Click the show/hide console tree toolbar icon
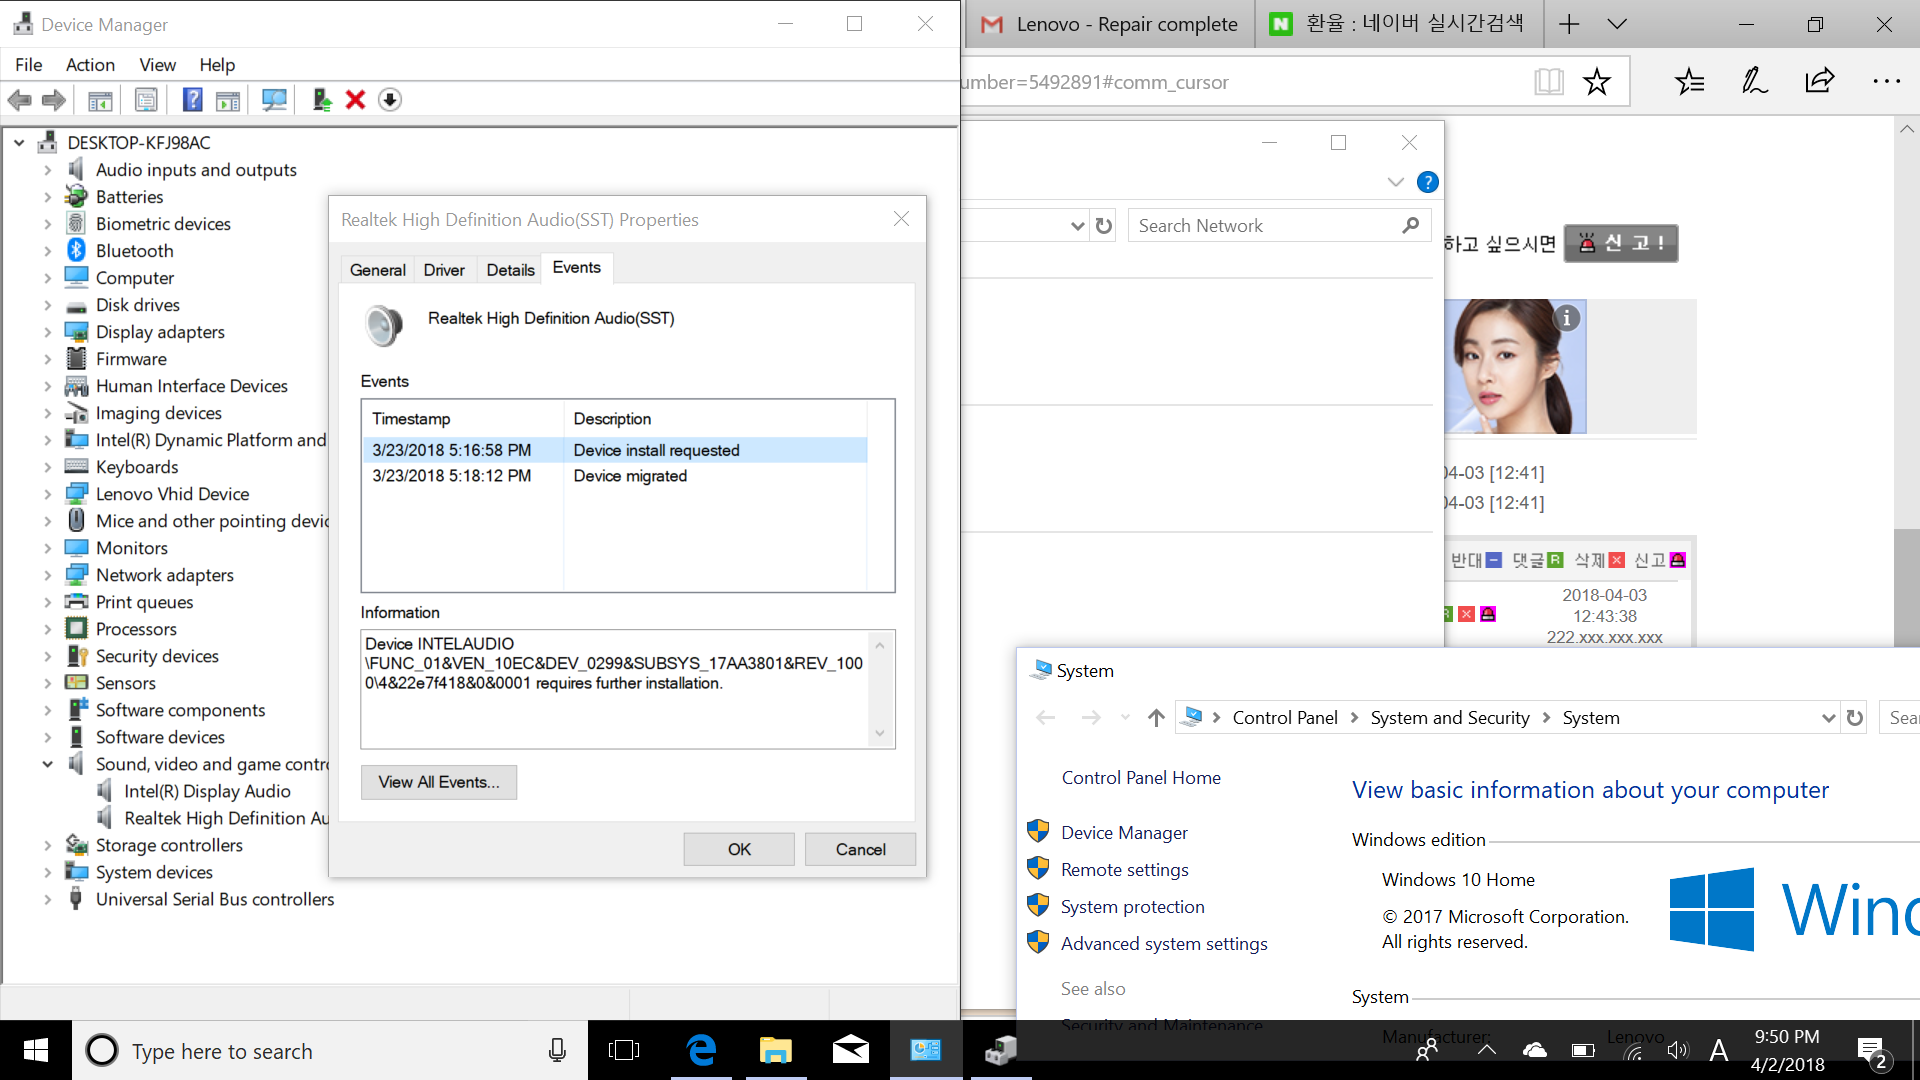Viewport: 1920px width, 1080px height. coord(100,100)
